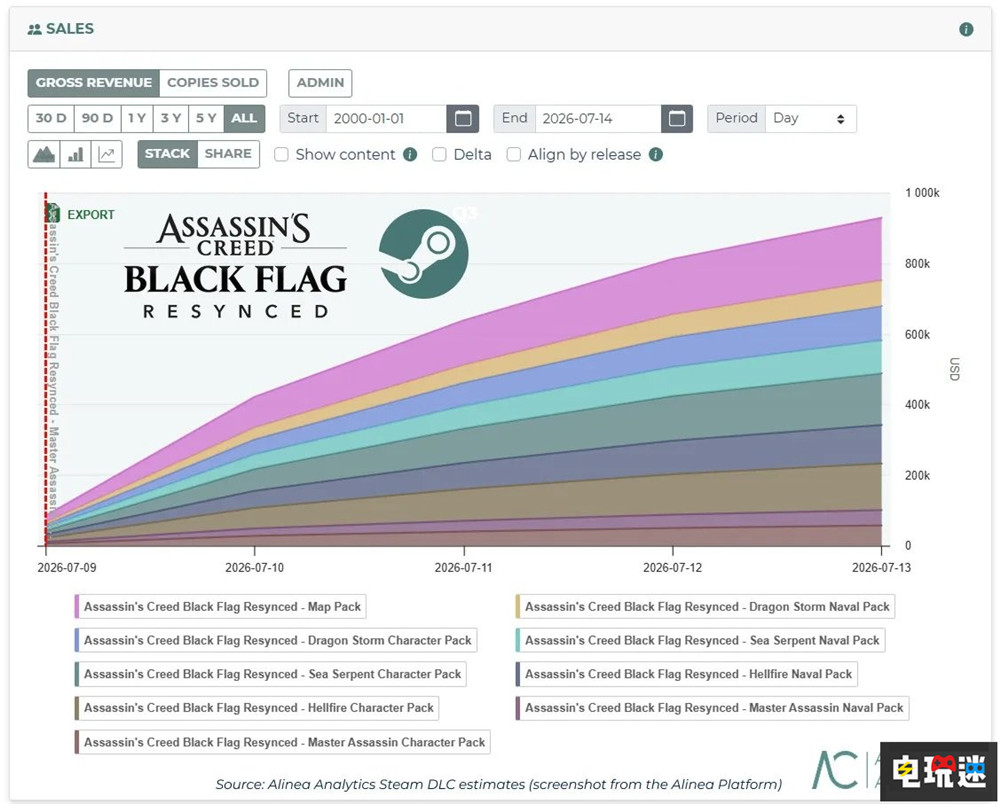
Task: Click the Start date input field
Action: [x=386, y=119]
